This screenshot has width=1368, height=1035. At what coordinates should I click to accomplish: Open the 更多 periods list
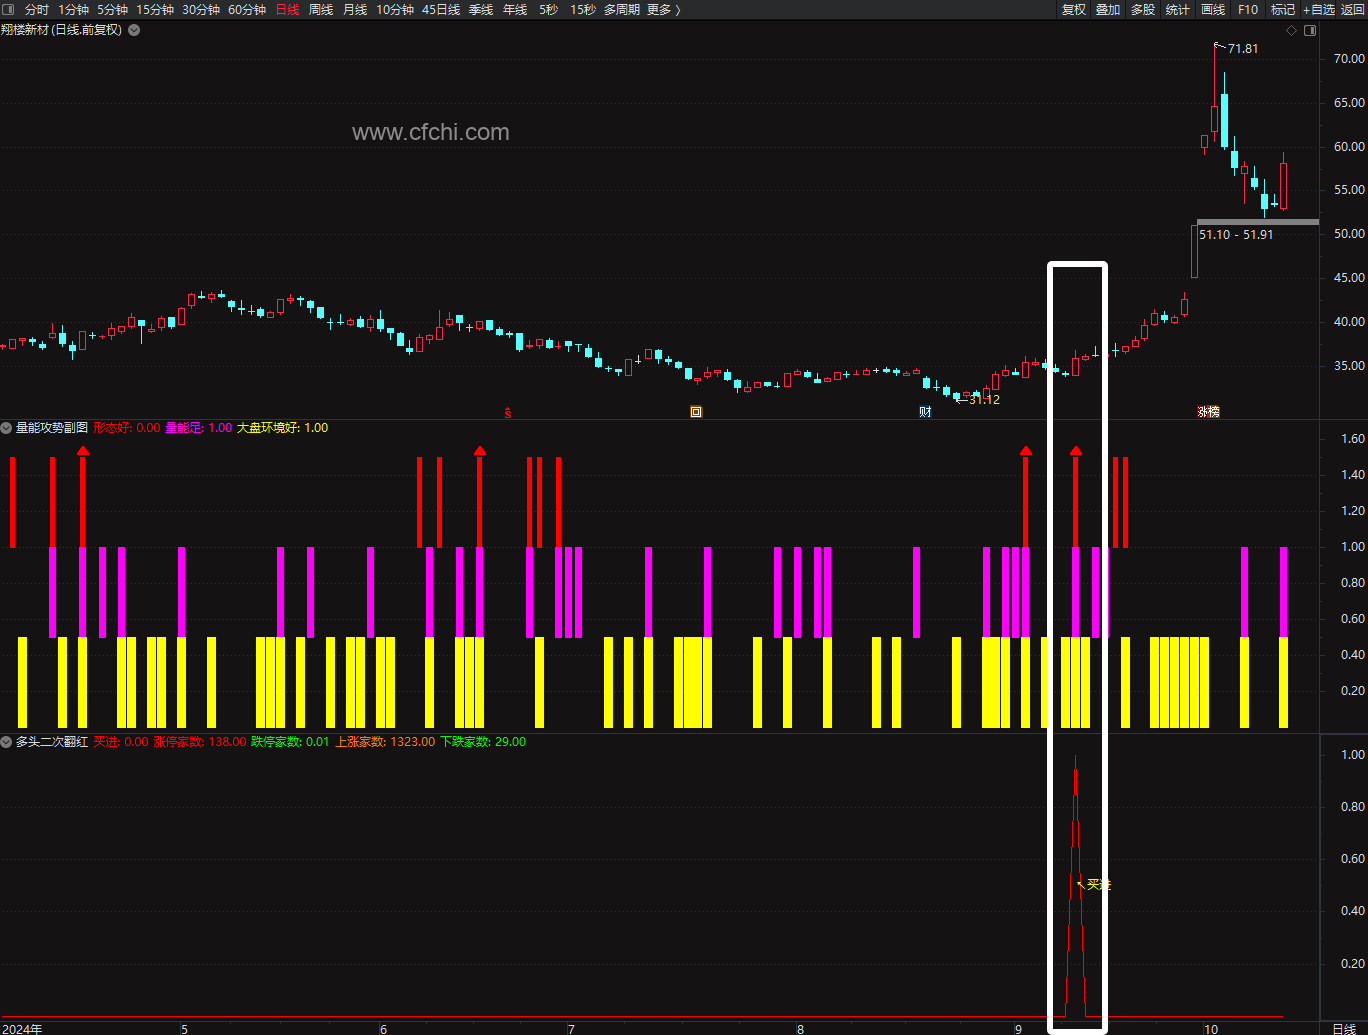pos(664,9)
